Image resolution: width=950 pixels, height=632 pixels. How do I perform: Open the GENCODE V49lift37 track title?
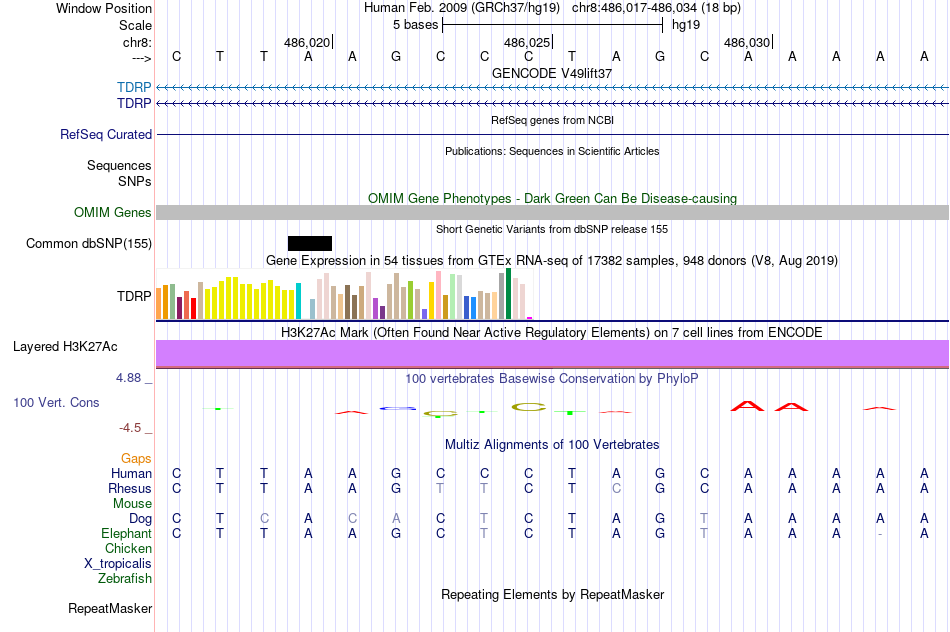click(552, 73)
